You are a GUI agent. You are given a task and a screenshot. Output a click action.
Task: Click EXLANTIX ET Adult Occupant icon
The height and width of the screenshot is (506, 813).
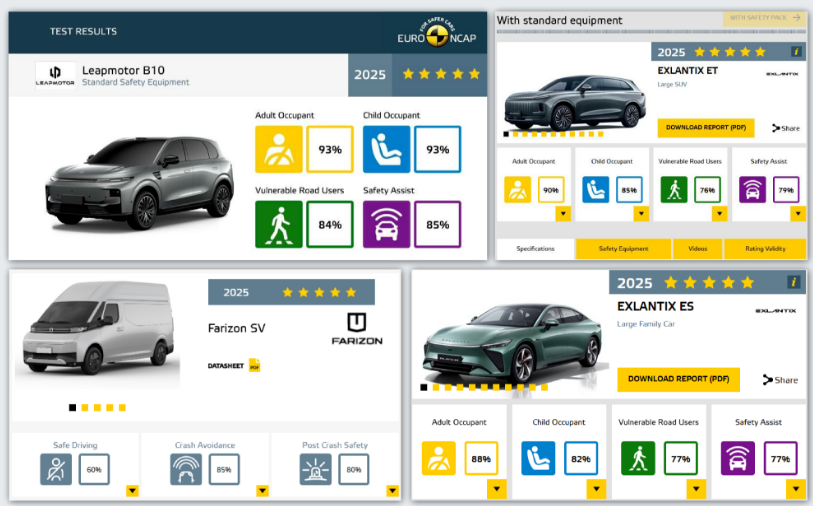pos(517,190)
